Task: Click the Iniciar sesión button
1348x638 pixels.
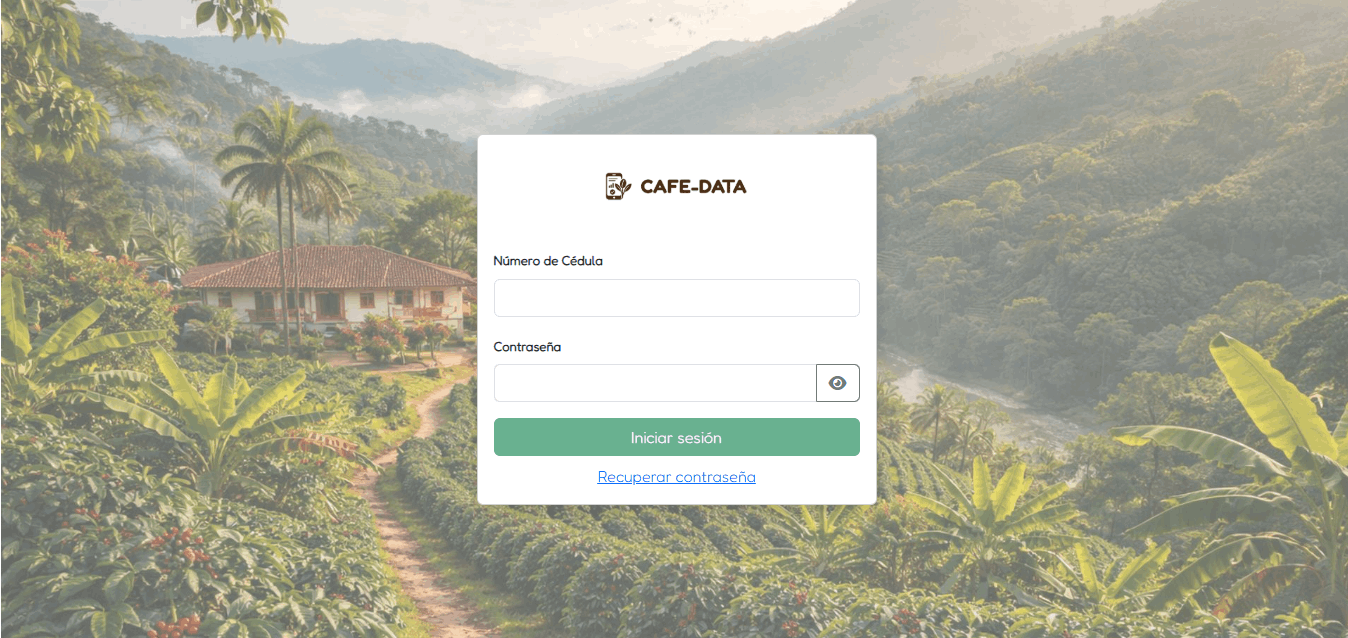Action: point(677,437)
